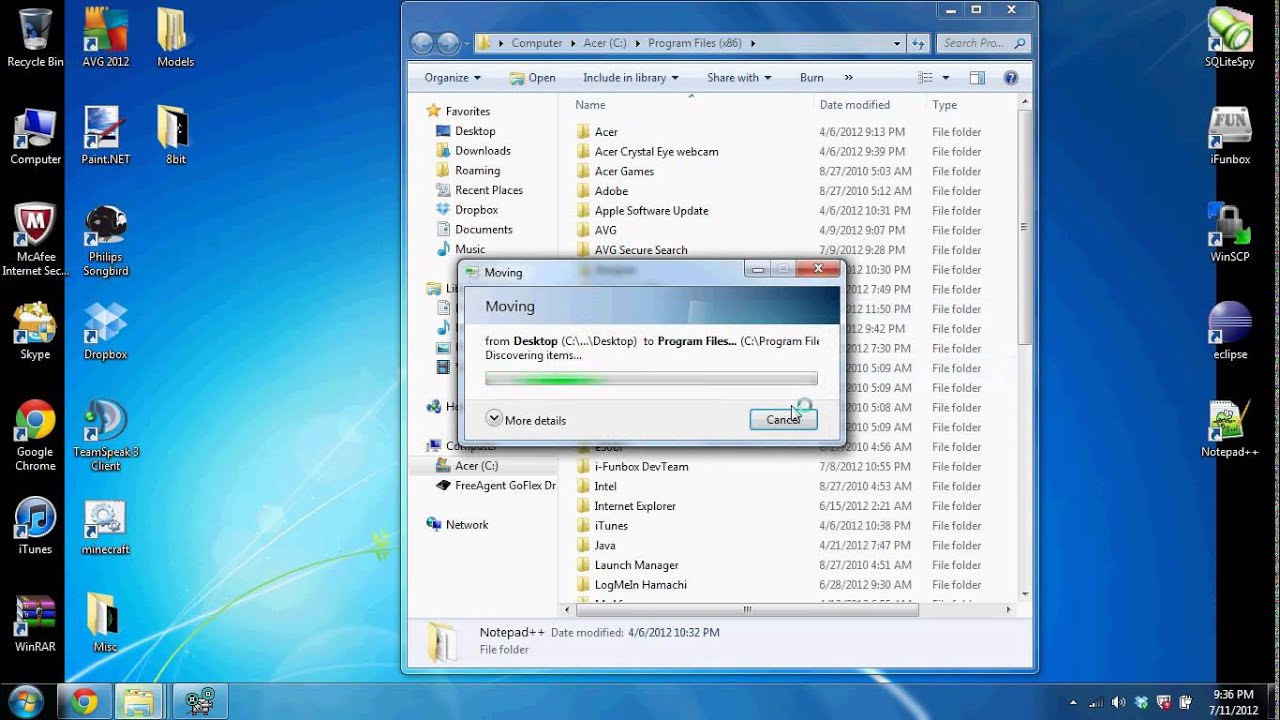Toggle the Explorer preview pane icon
The image size is (1280, 720).
(x=977, y=77)
